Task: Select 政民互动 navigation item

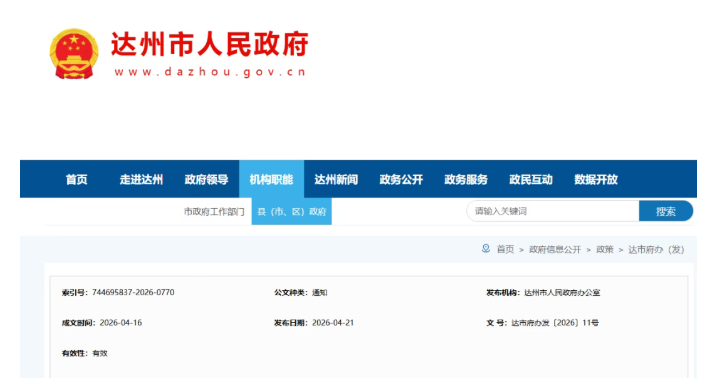Action: click(531, 179)
